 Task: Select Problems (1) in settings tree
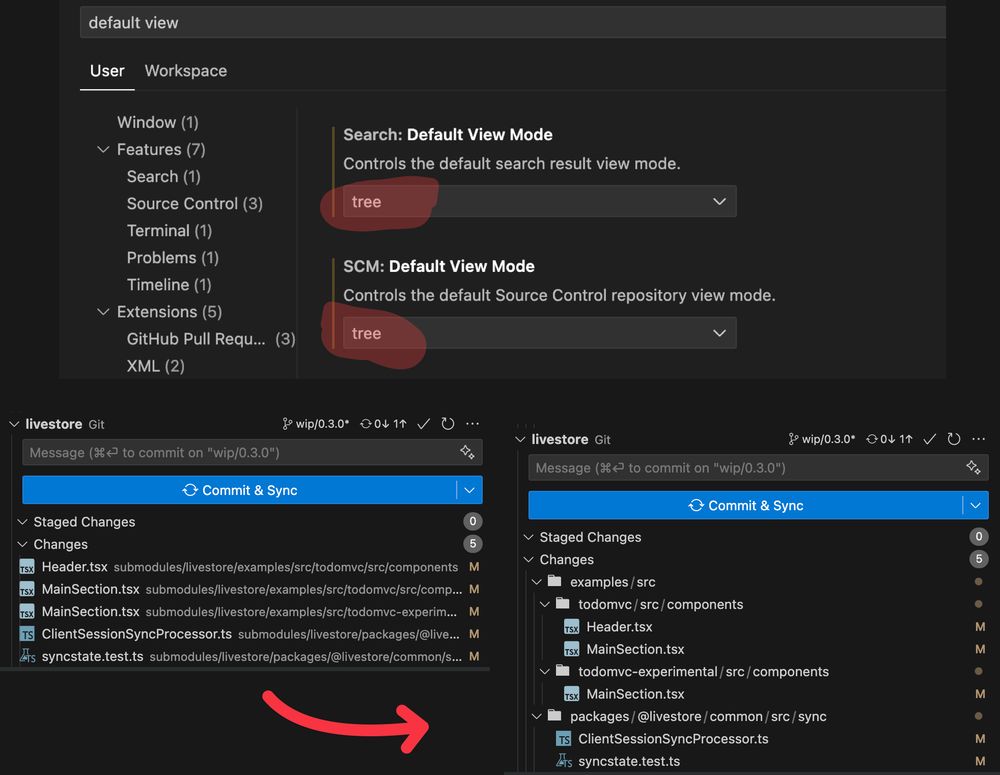pyautogui.click(x=172, y=258)
